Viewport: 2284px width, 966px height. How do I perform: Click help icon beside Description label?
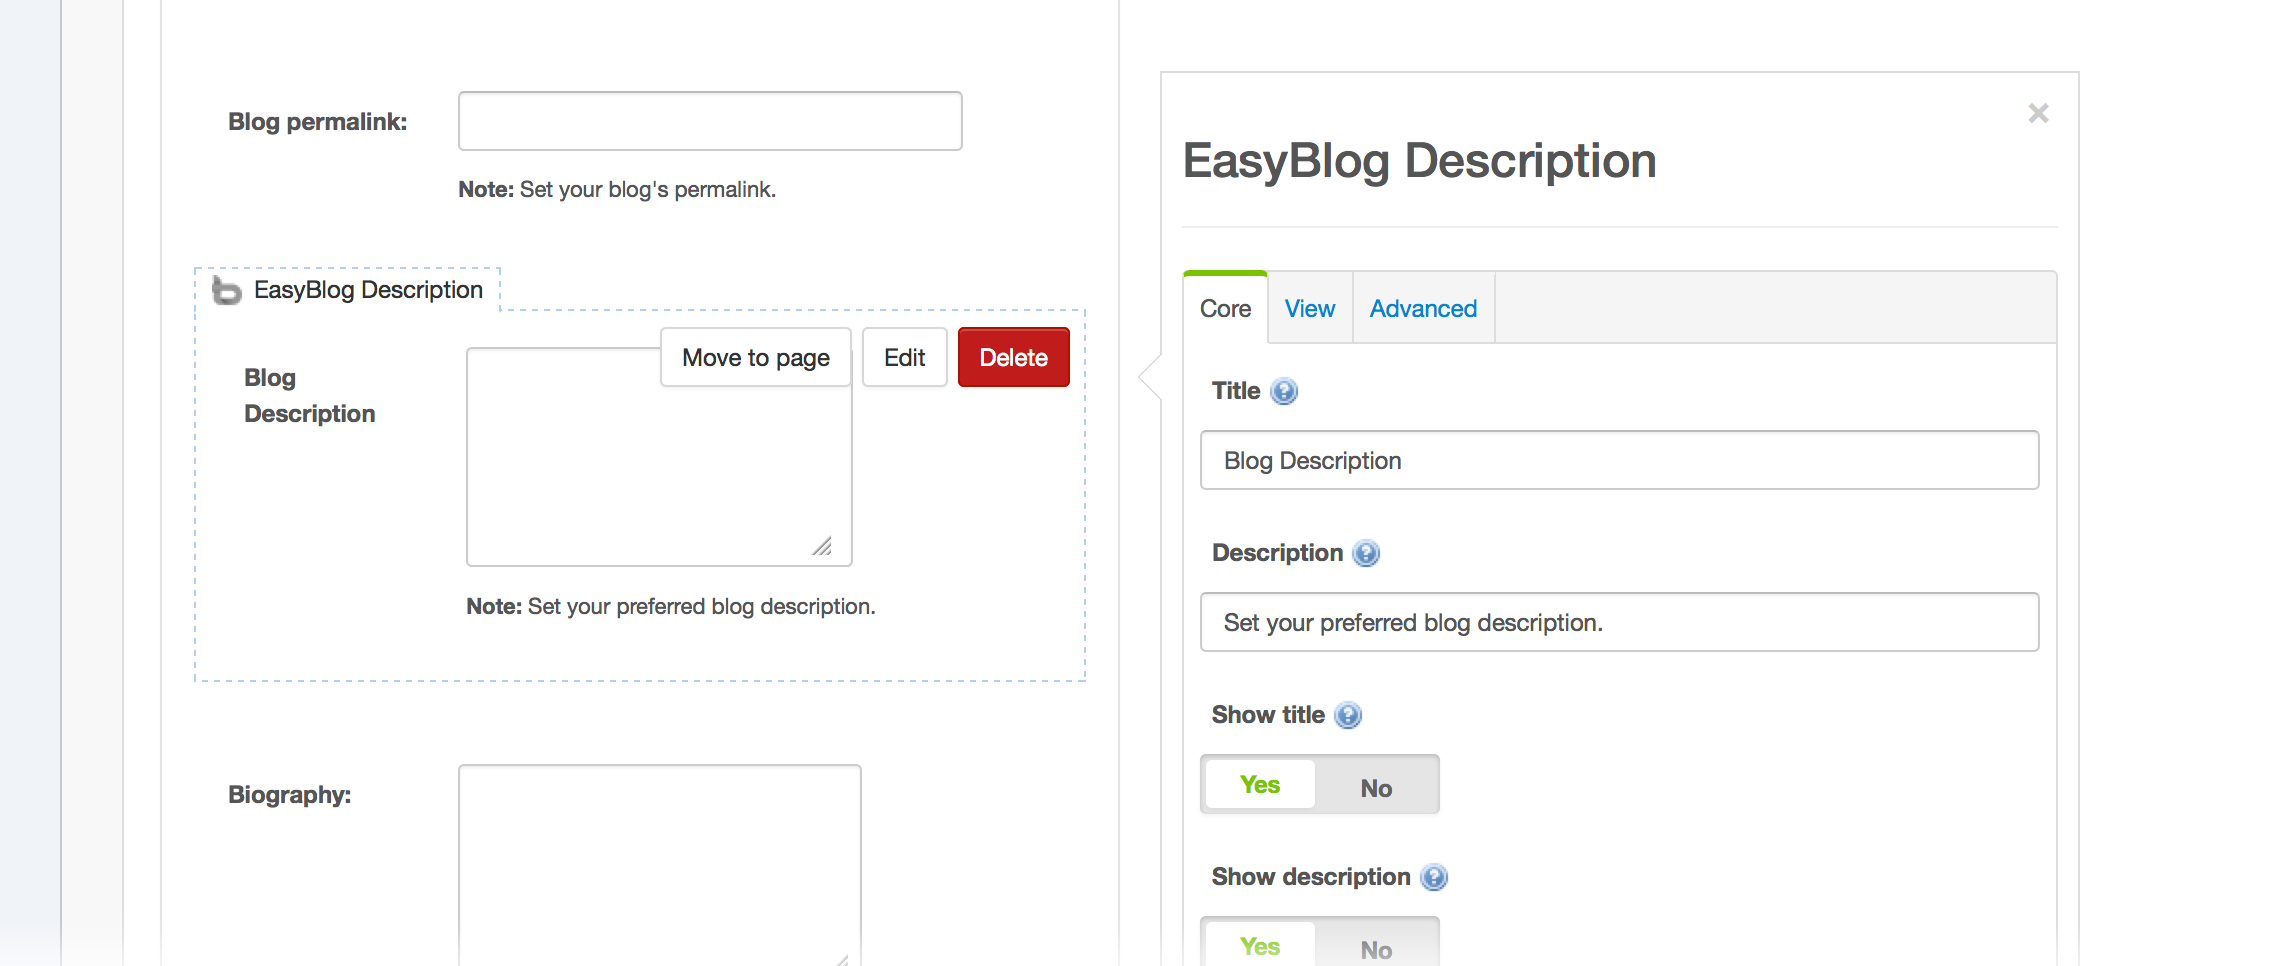1366,553
